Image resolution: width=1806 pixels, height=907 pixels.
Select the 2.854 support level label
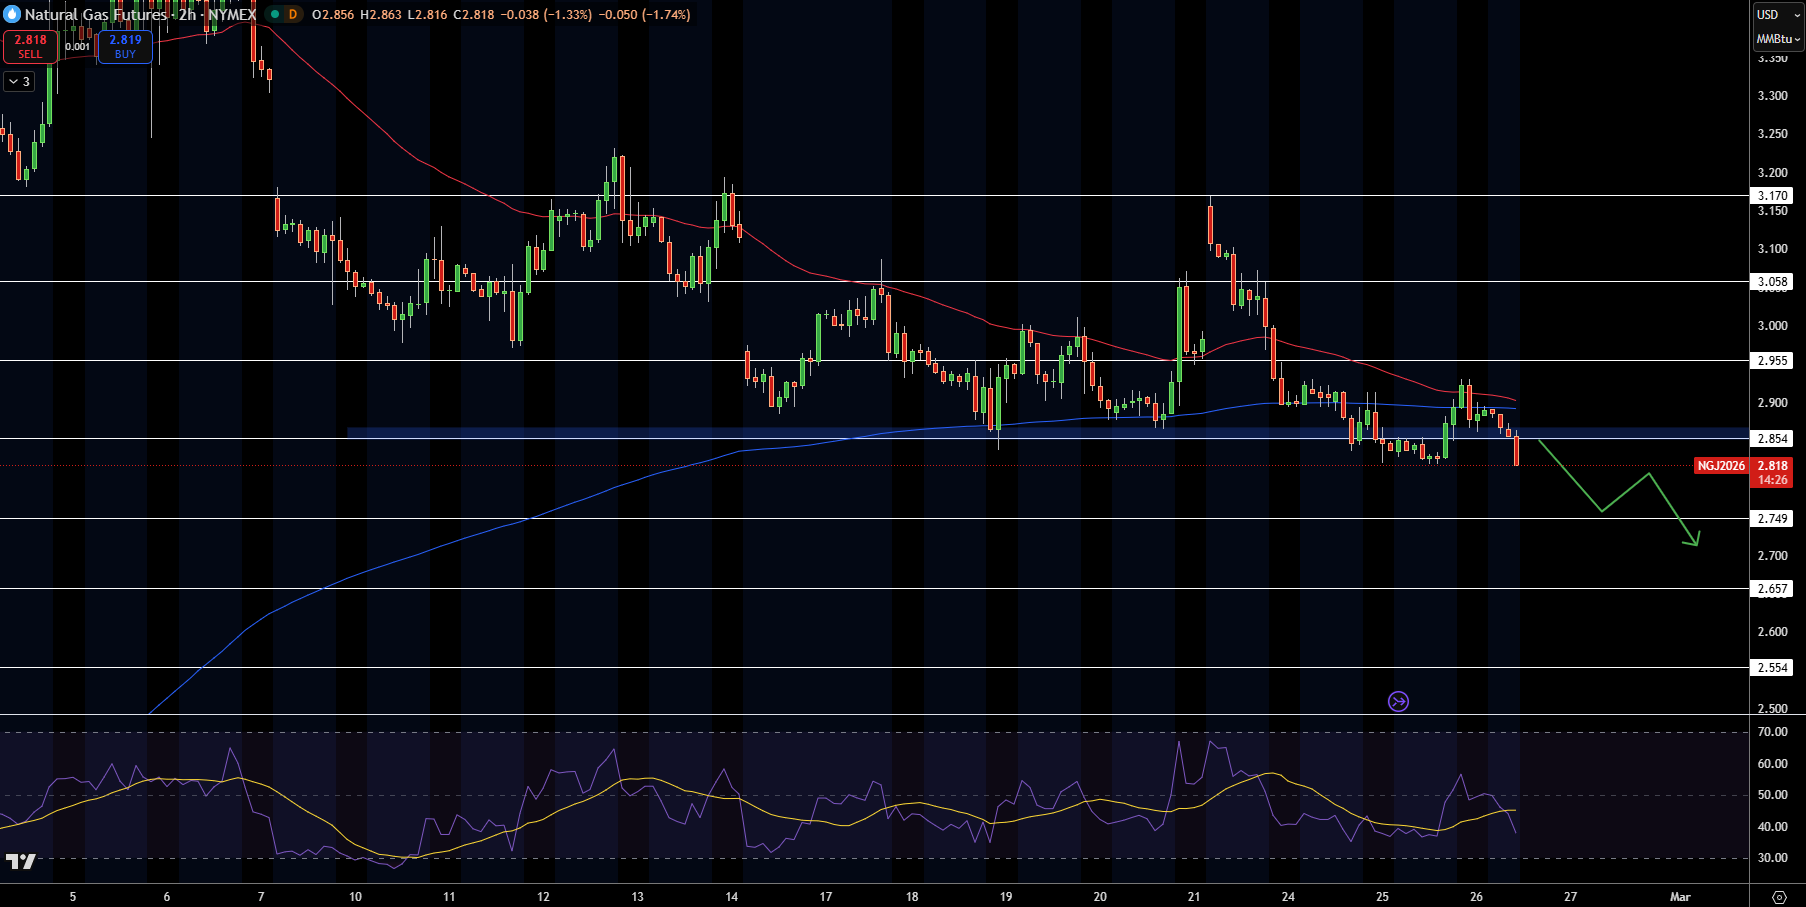click(x=1773, y=439)
